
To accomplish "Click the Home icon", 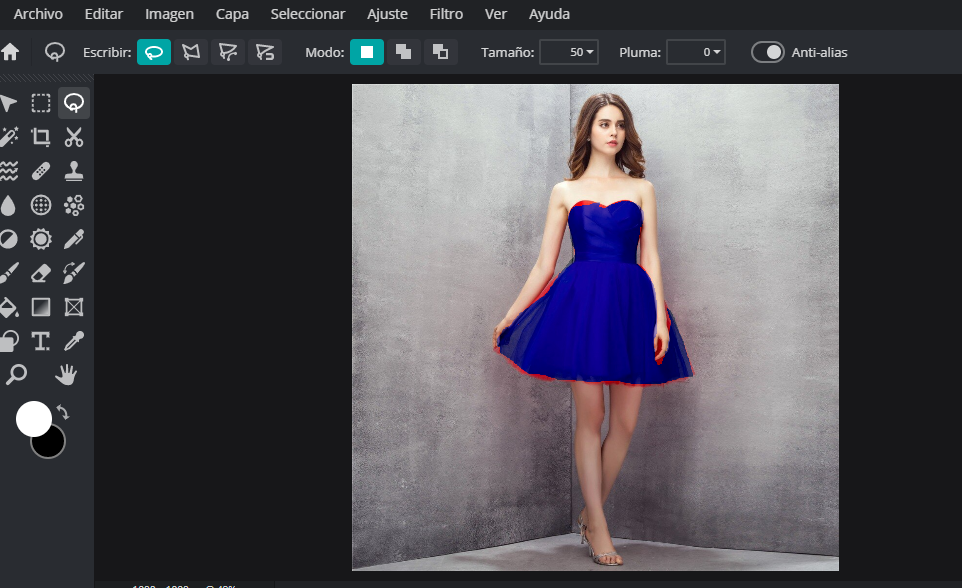I will pyautogui.click(x=11, y=52).
